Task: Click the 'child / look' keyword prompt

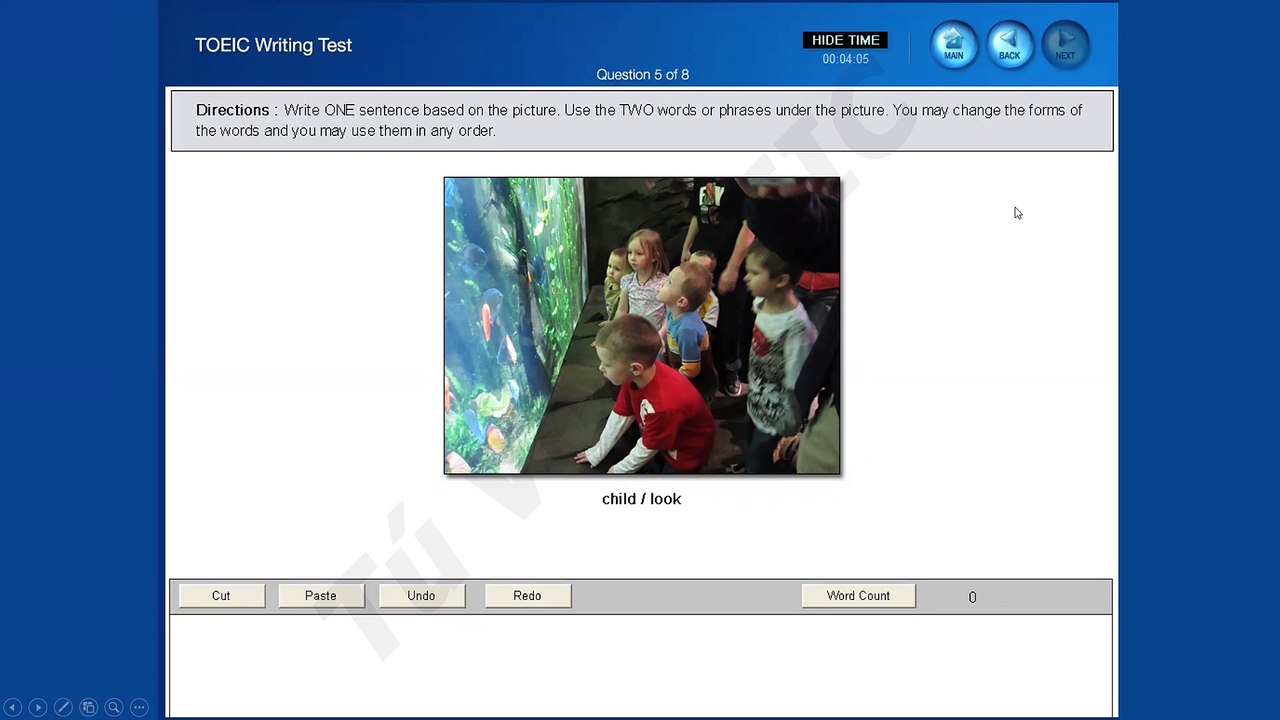Action: coord(641,499)
